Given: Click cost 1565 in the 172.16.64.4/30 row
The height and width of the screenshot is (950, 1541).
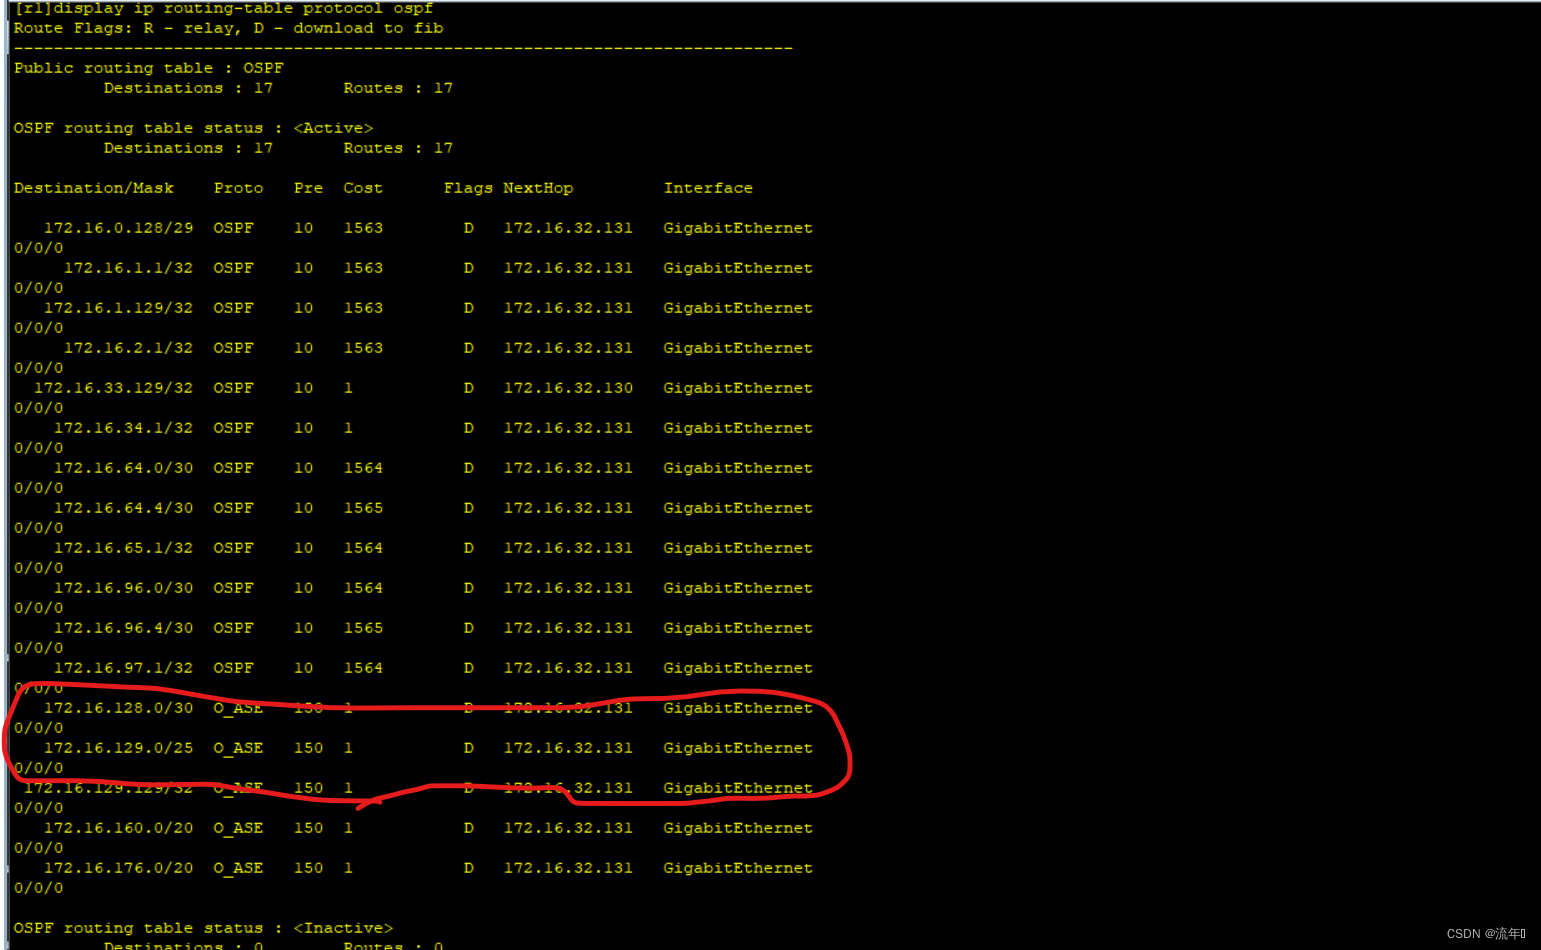Looking at the screenshot, I should click(363, 508).
